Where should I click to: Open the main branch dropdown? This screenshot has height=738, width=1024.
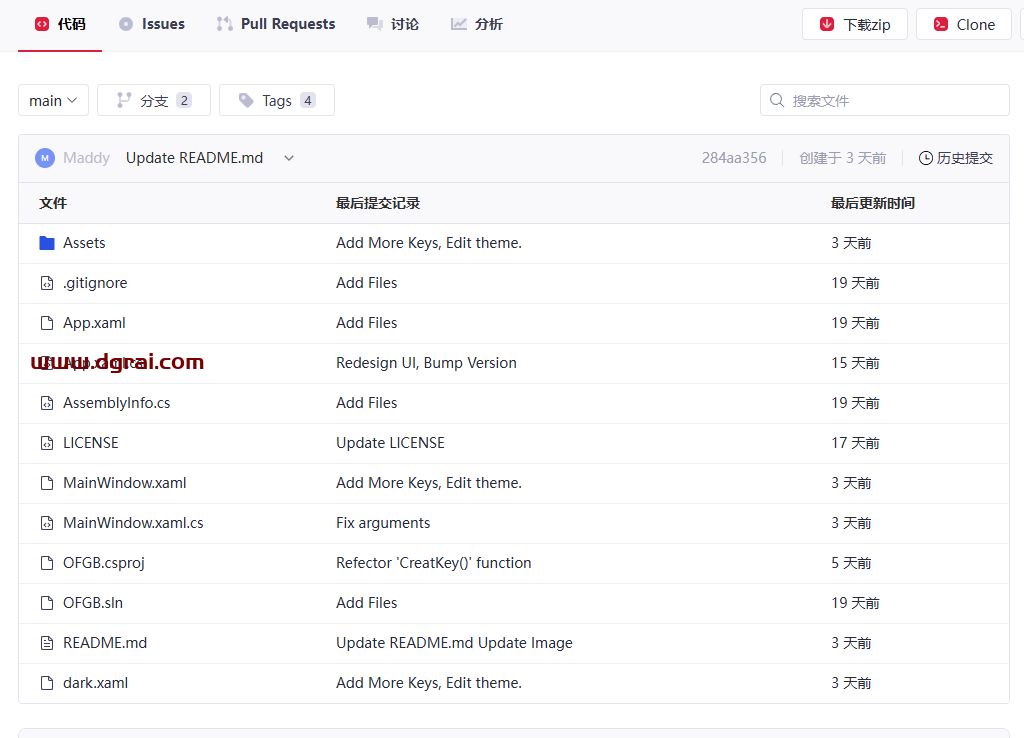tap(54, 101)
